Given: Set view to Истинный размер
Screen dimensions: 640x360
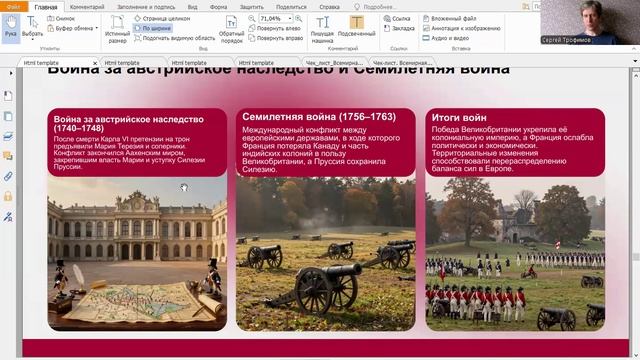Looking at the screenshot, I should point(117,29).
